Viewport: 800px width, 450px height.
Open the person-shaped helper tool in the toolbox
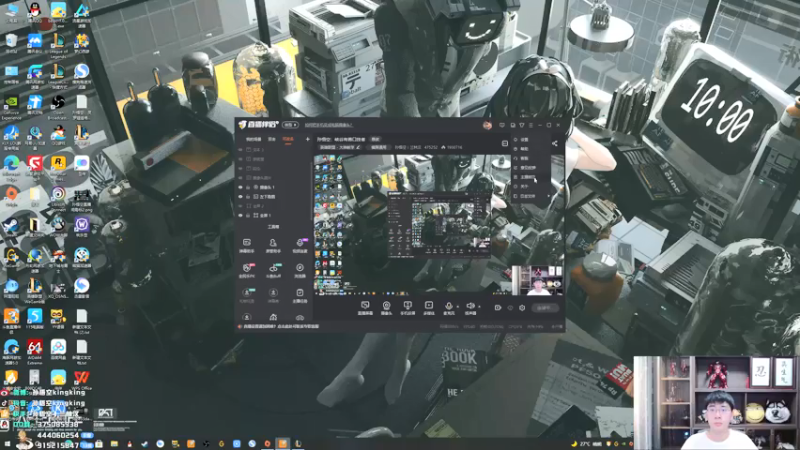(x=273, y=245)
